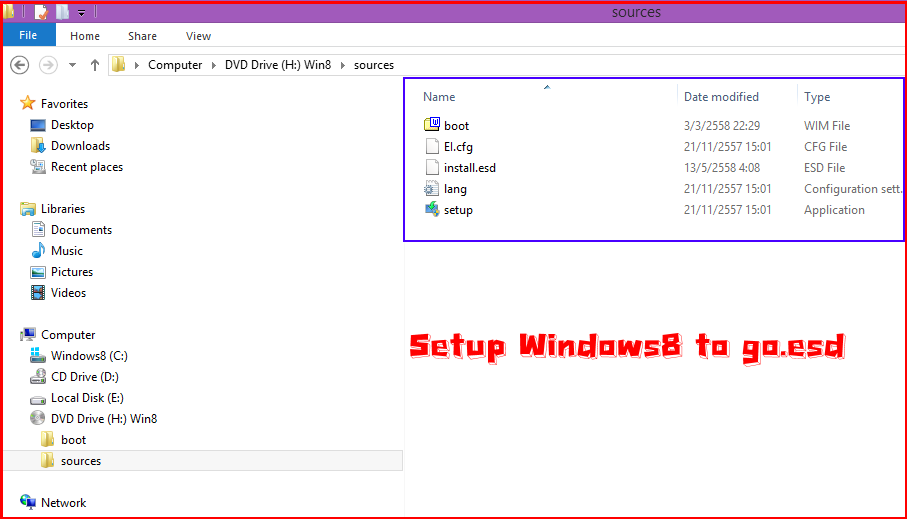907x519 pixels.
Task: Open Local Disk (E:)
Action: click(x=87, y=397)
